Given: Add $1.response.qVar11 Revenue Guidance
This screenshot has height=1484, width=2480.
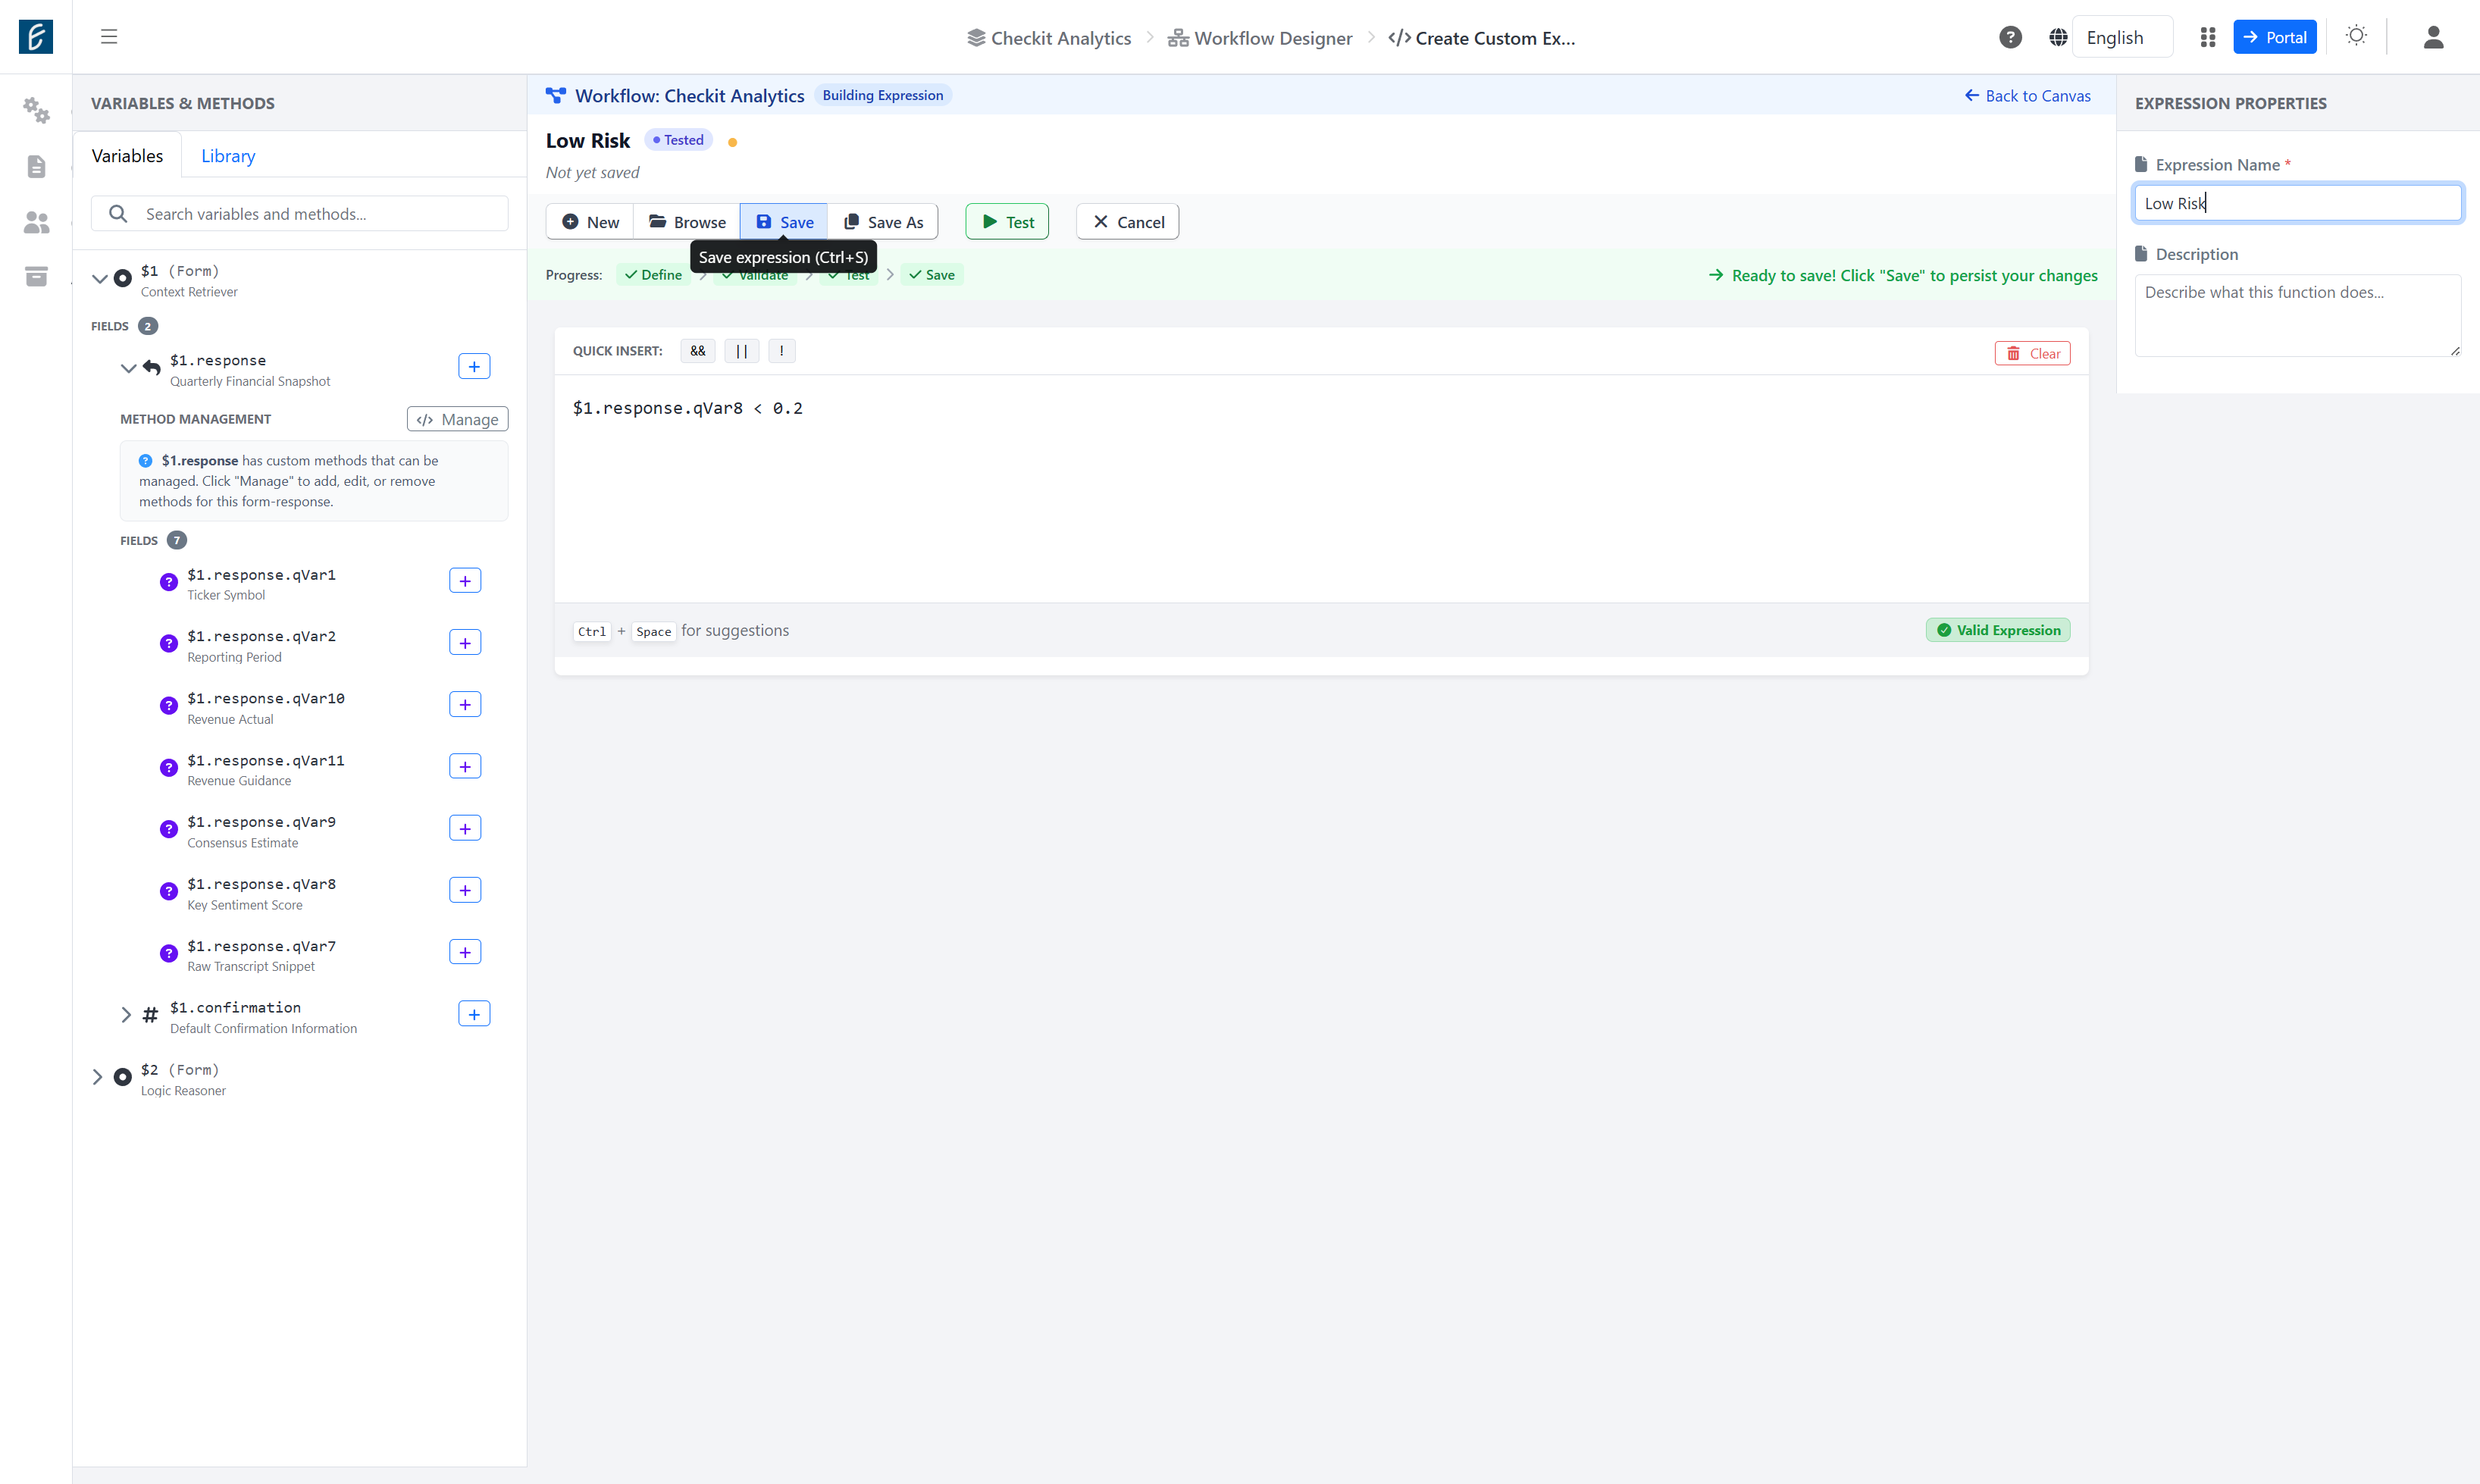Looking at the screenshot, I should tap(465, 767).
